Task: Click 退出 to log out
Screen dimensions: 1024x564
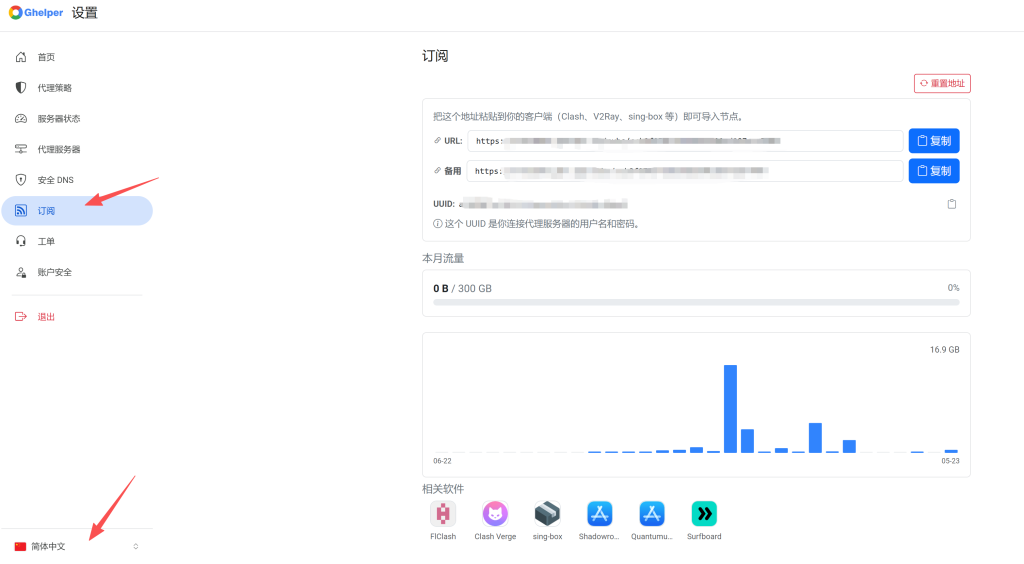Action: [77, 317]
